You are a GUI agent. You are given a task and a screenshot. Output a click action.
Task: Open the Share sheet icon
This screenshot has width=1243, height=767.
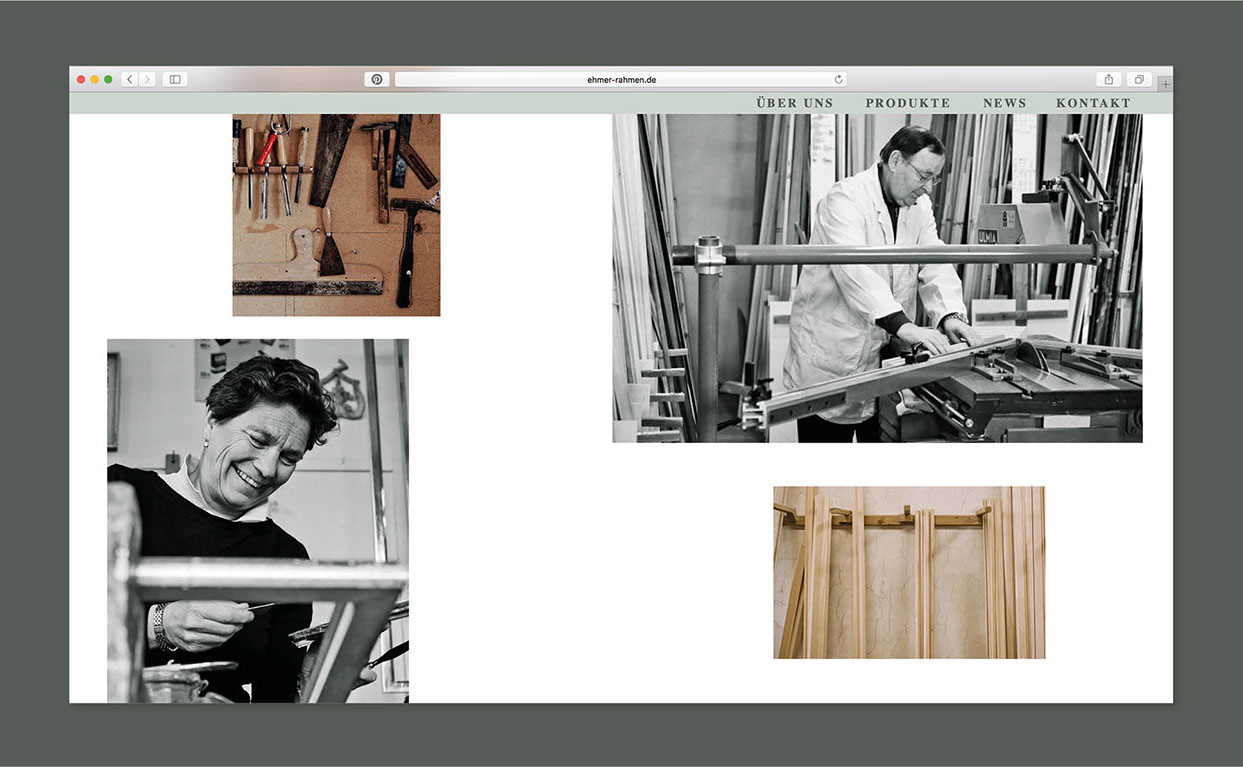[1108, 79]
